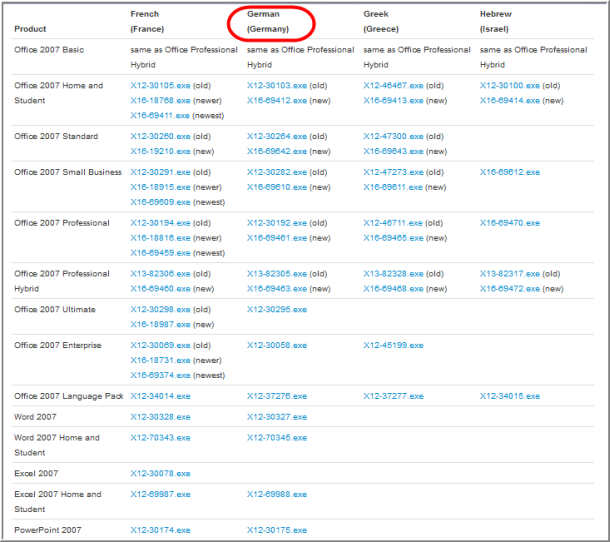Download German Small Business new link
This screenshot has width=610, height=542.
(x=277, y=187)
